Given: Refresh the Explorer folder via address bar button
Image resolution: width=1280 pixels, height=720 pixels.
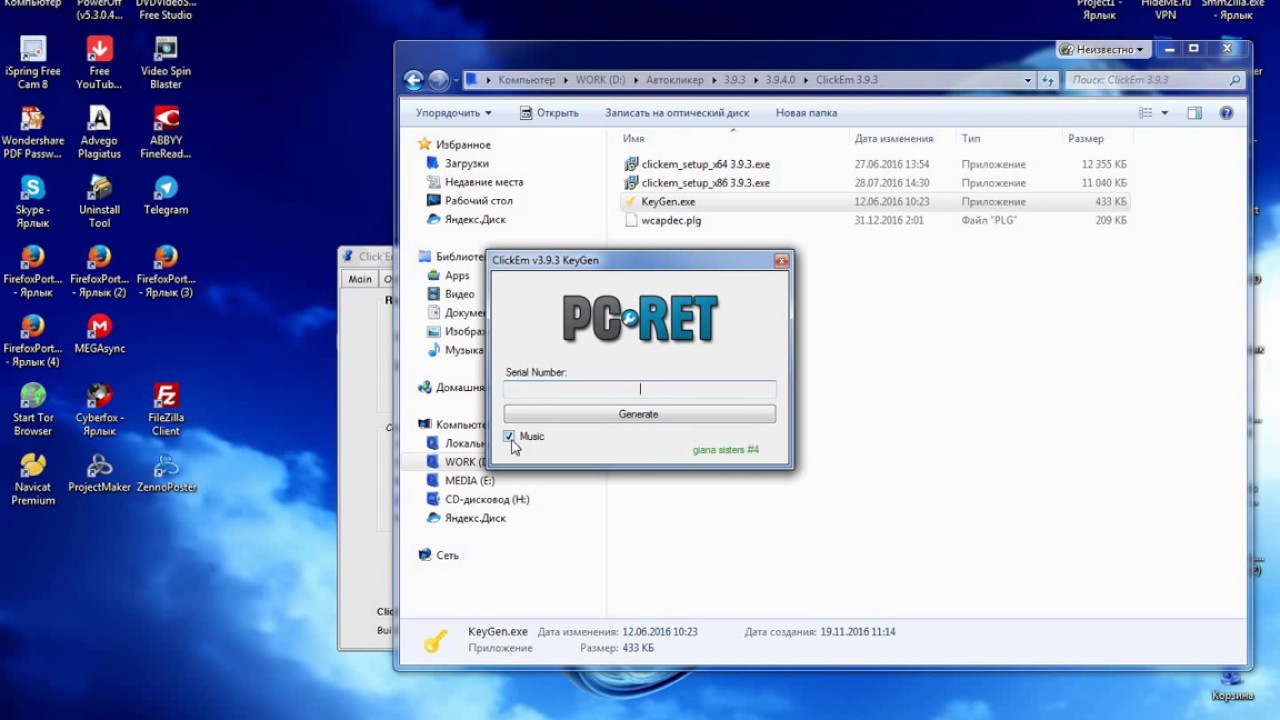Looking at the screenshot, I should tap(1048, 80).
